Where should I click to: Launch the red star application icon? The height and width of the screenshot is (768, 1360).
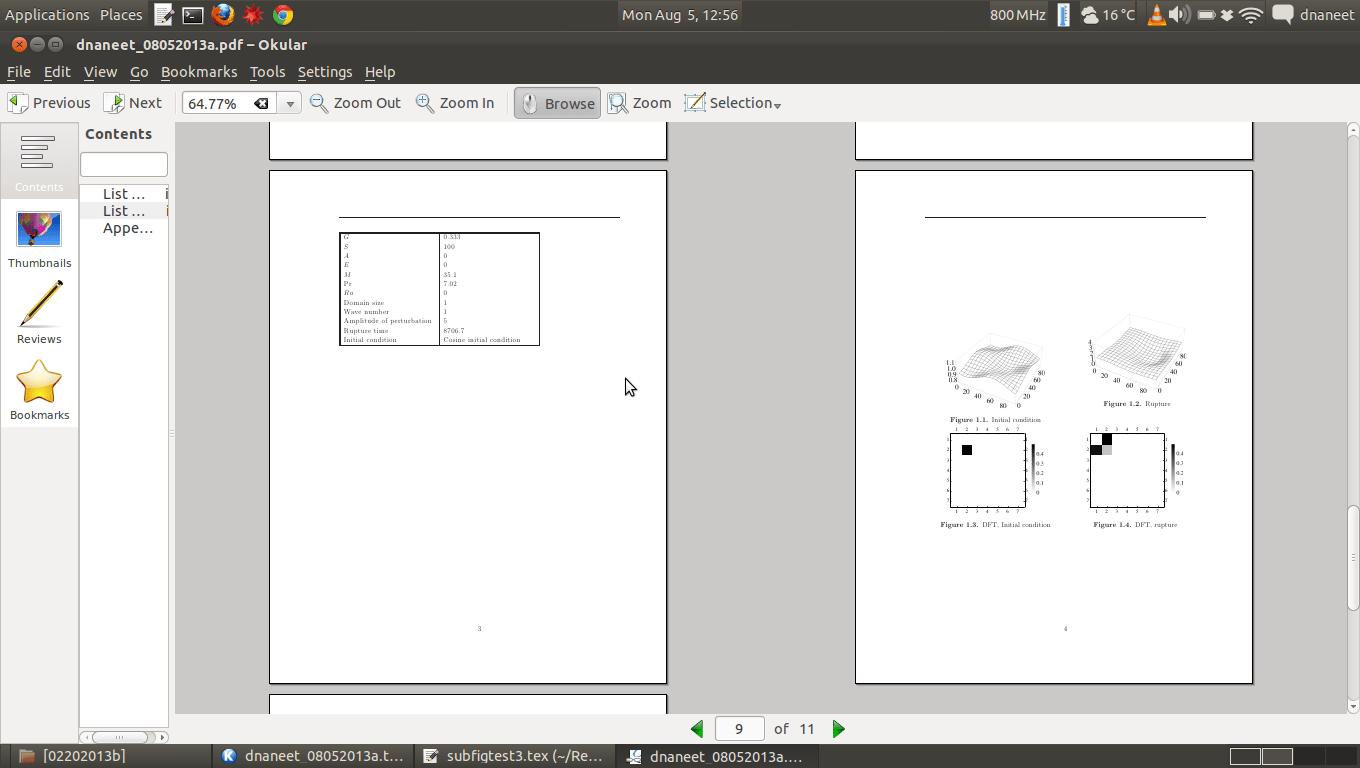[x=253, y=15]
